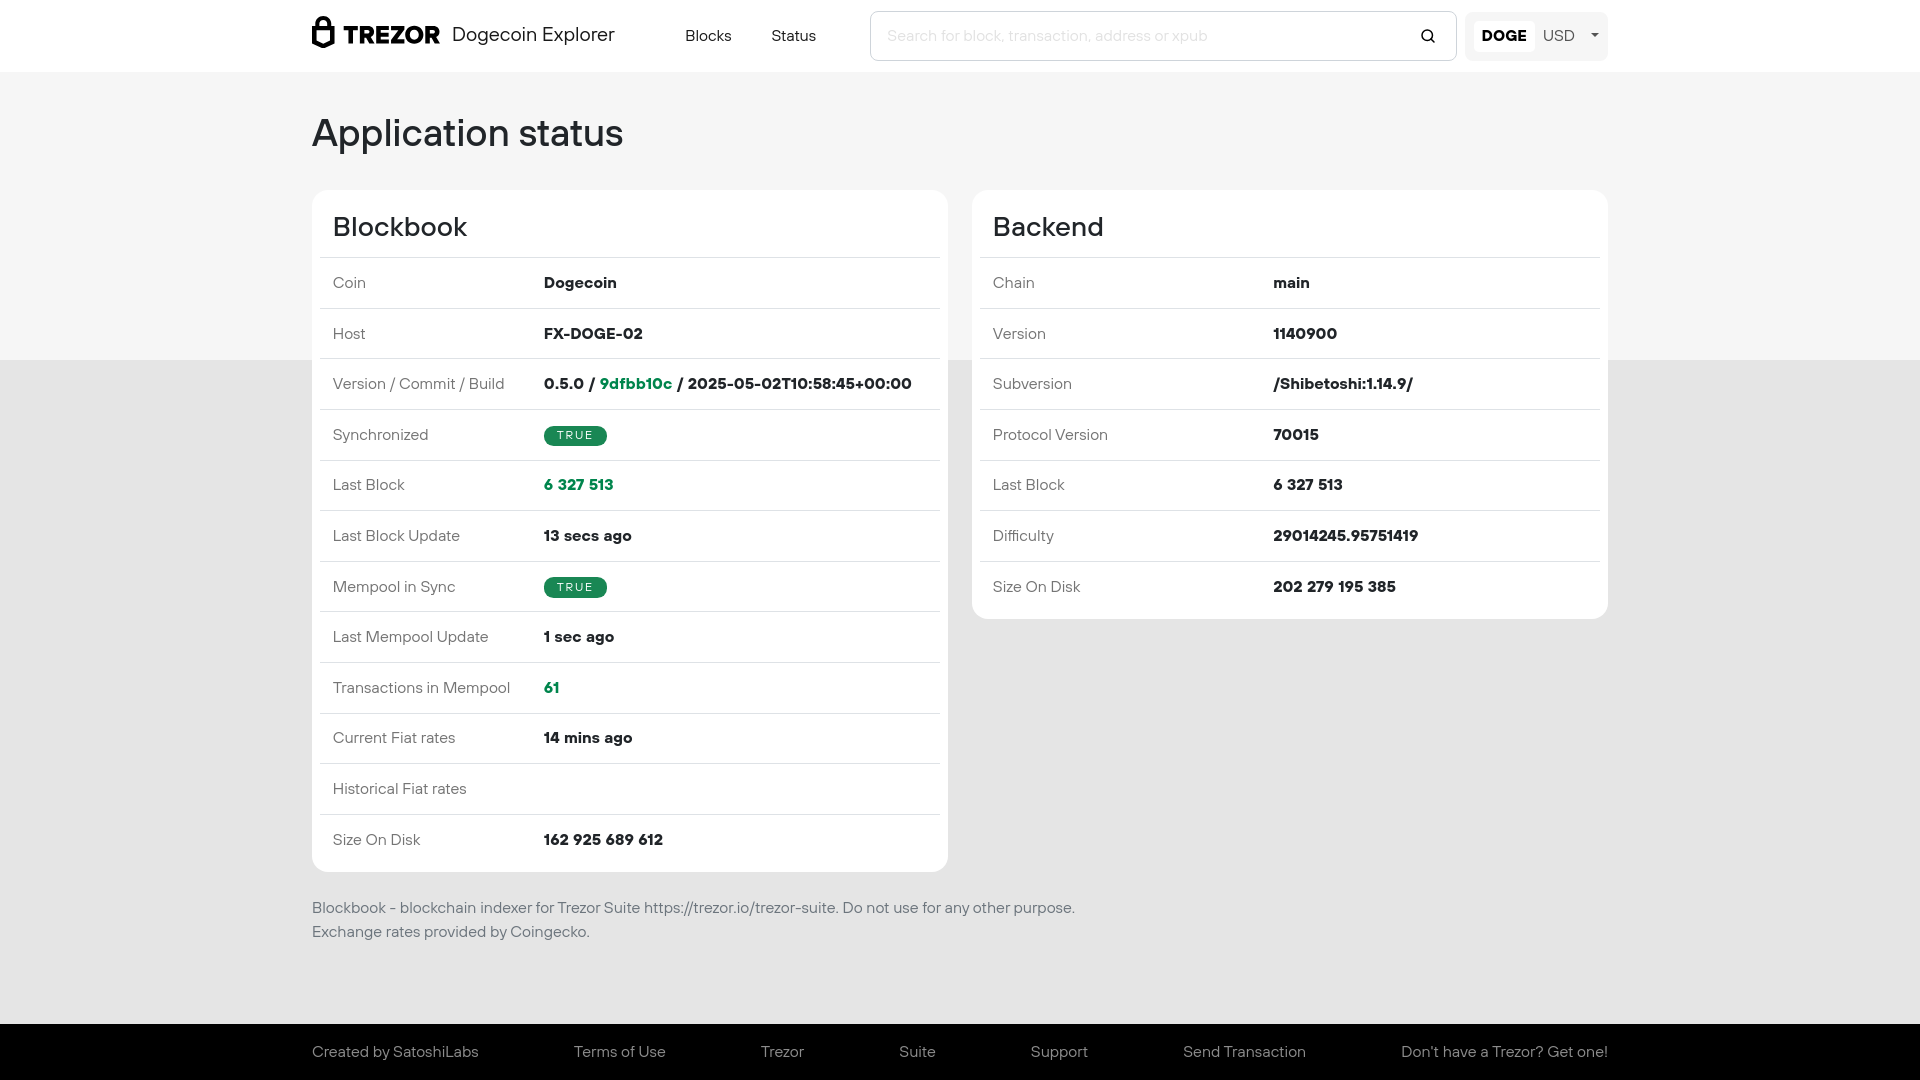The height and width of the screenshot is (1080, 1920).
Task: Click the Application status heading
Action: (x=467, y=133)
